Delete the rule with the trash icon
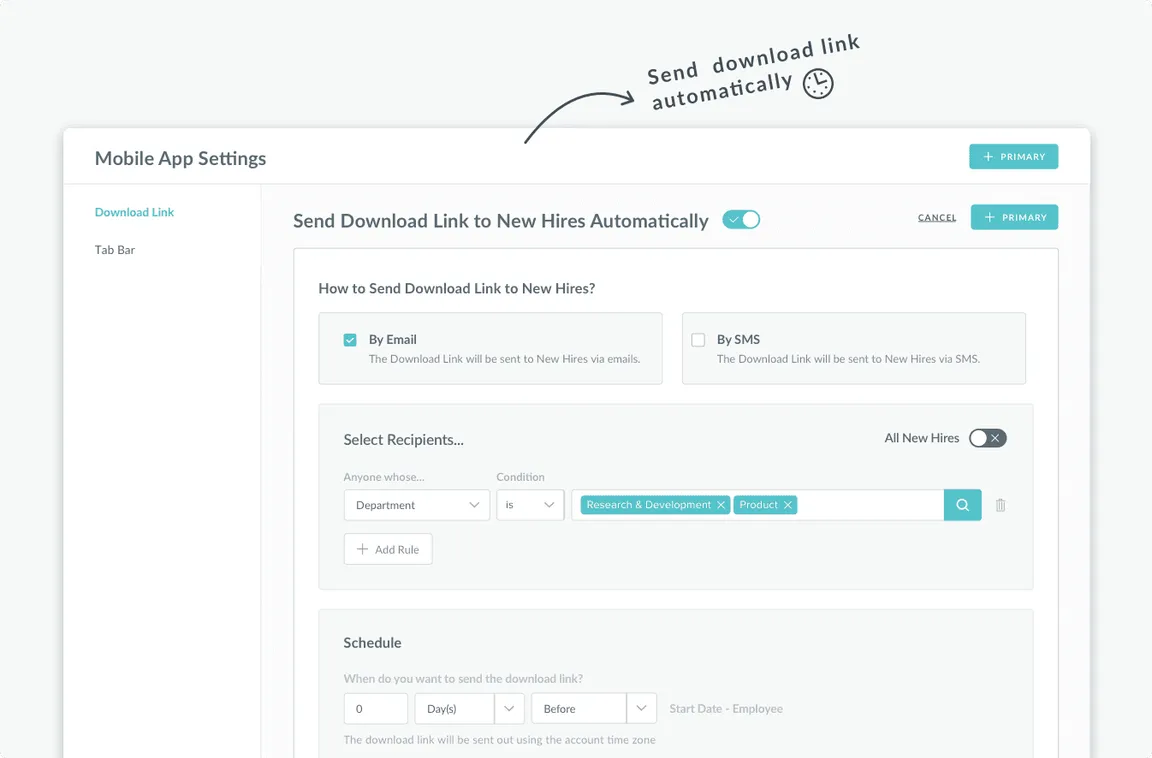 (1001, 505)
